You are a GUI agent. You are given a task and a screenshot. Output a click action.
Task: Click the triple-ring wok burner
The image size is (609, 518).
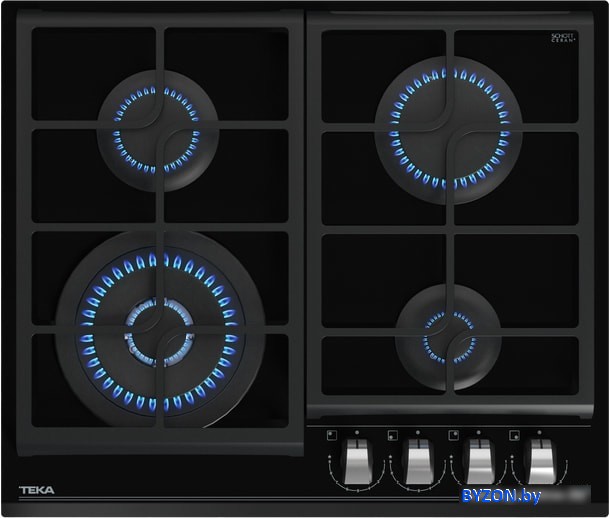click(160, 329)
